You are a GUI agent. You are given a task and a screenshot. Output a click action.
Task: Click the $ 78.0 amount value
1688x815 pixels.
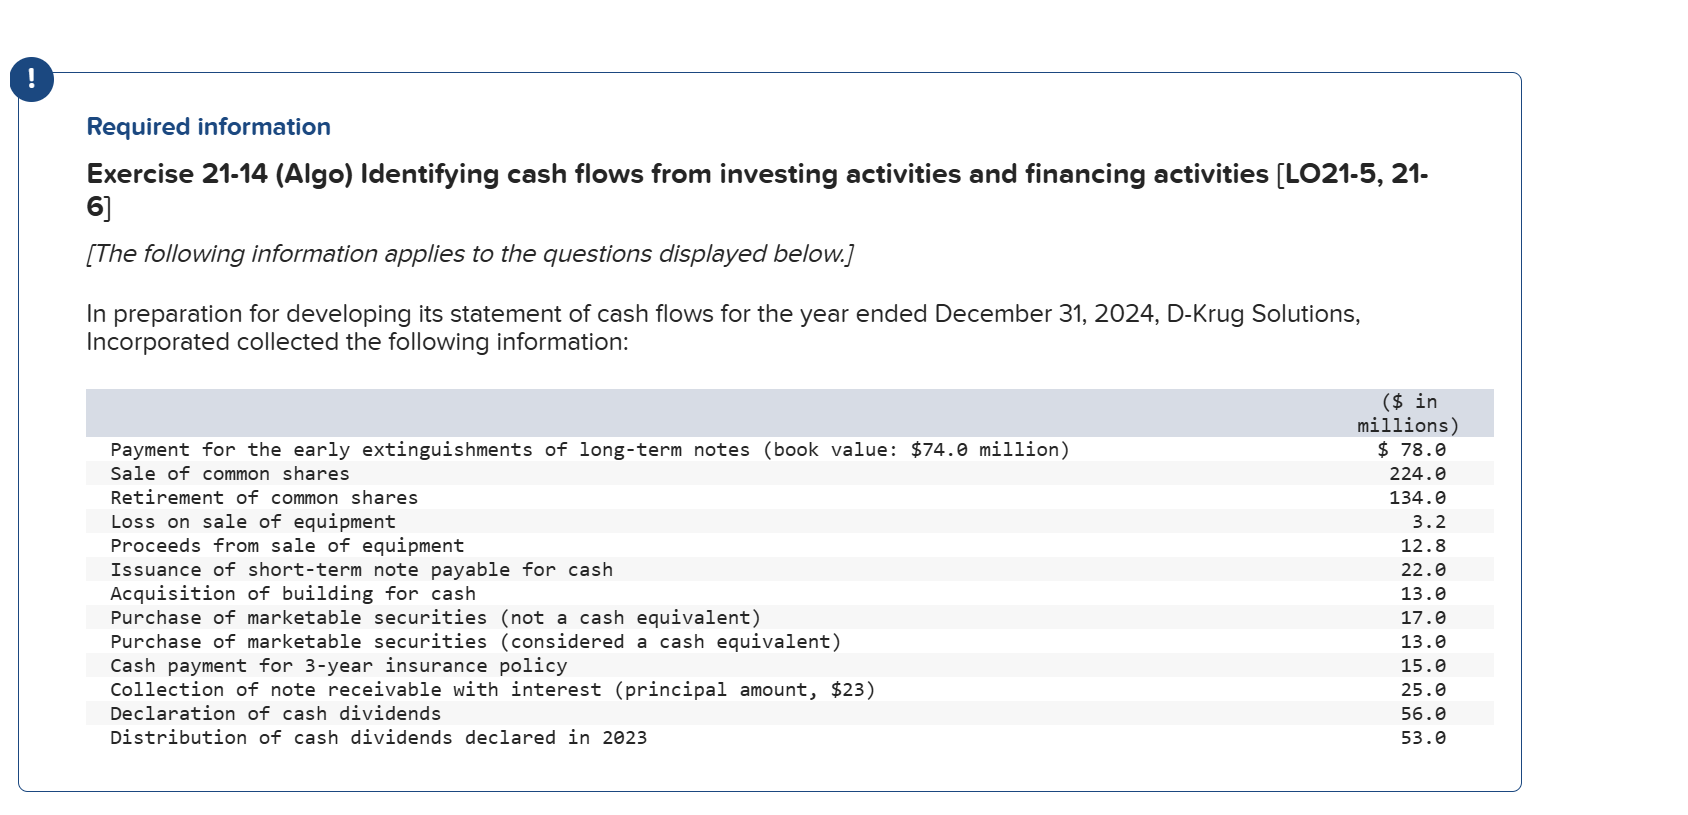pos(1411,450)
